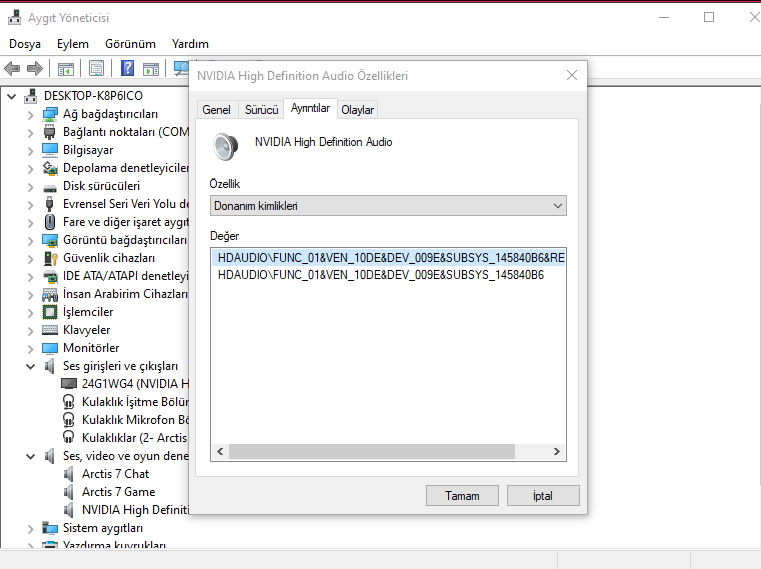Click the Properties toolbar icon
761x569 pixels.
[97, 68]
